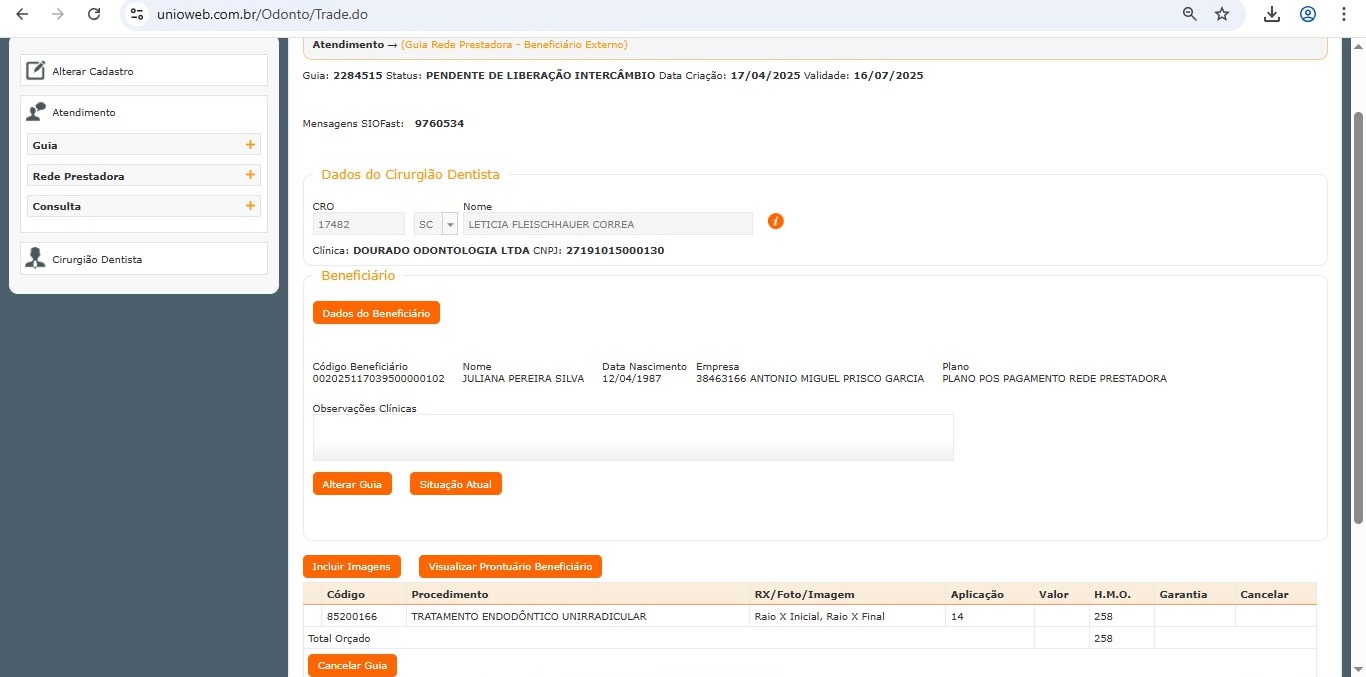
Task: Click the Atendimento person icon
Action: pos(36,112)
